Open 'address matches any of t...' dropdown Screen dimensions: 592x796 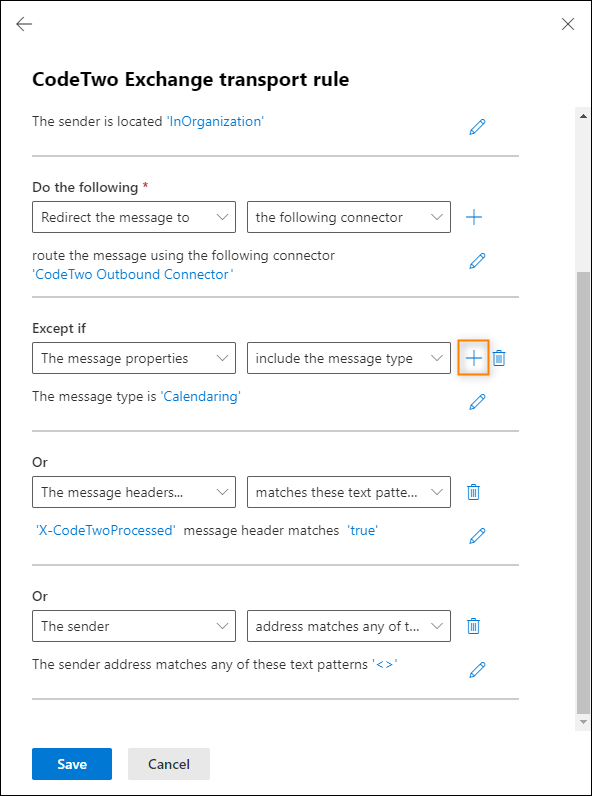pyautogui.click(x=349, y=626)
